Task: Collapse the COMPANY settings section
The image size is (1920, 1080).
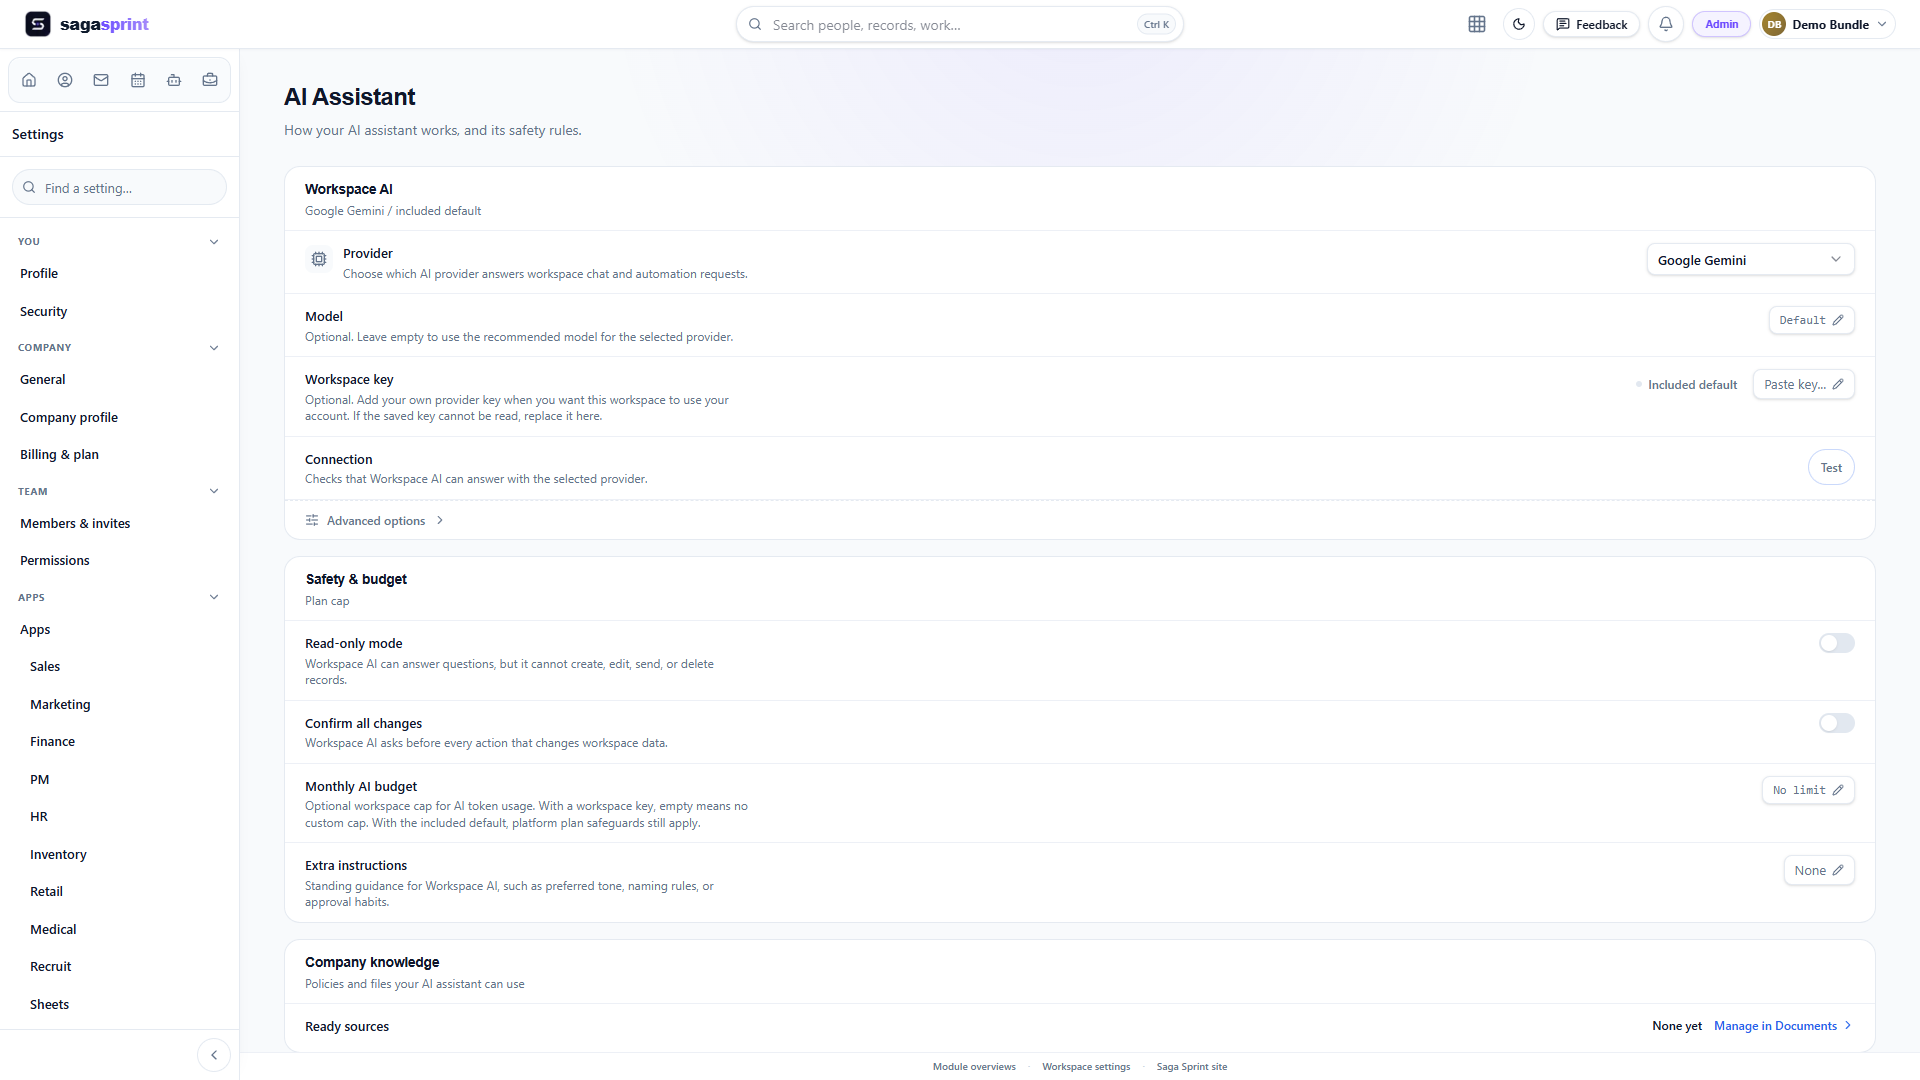Action: [214, 348]
